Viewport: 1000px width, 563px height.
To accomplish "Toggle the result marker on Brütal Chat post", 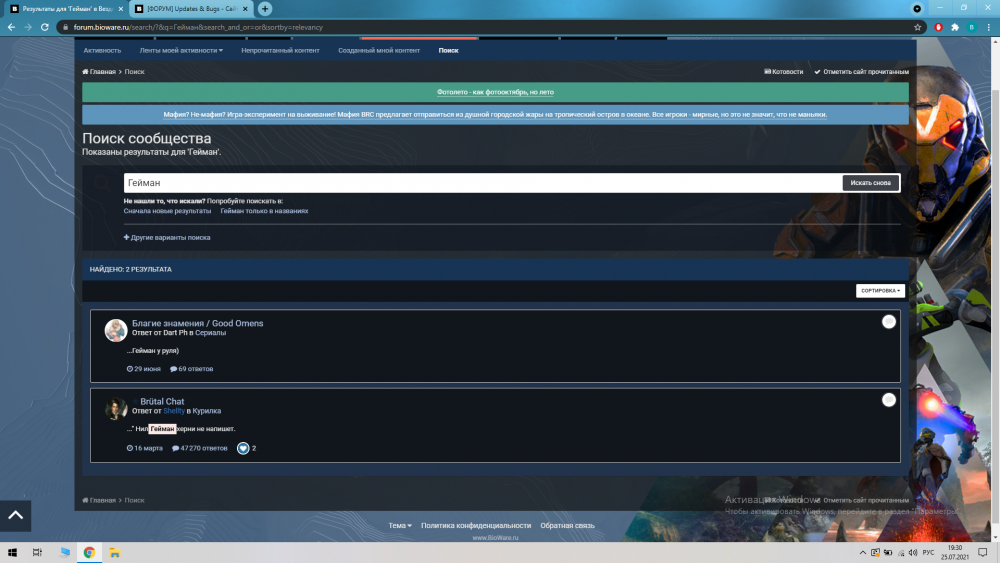I will (x=888, y=400).
